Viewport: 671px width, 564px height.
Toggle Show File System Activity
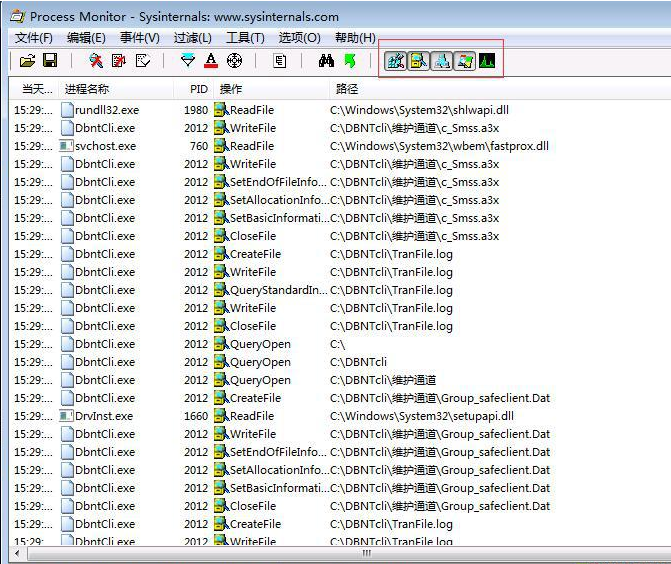[x=419, y=61]
